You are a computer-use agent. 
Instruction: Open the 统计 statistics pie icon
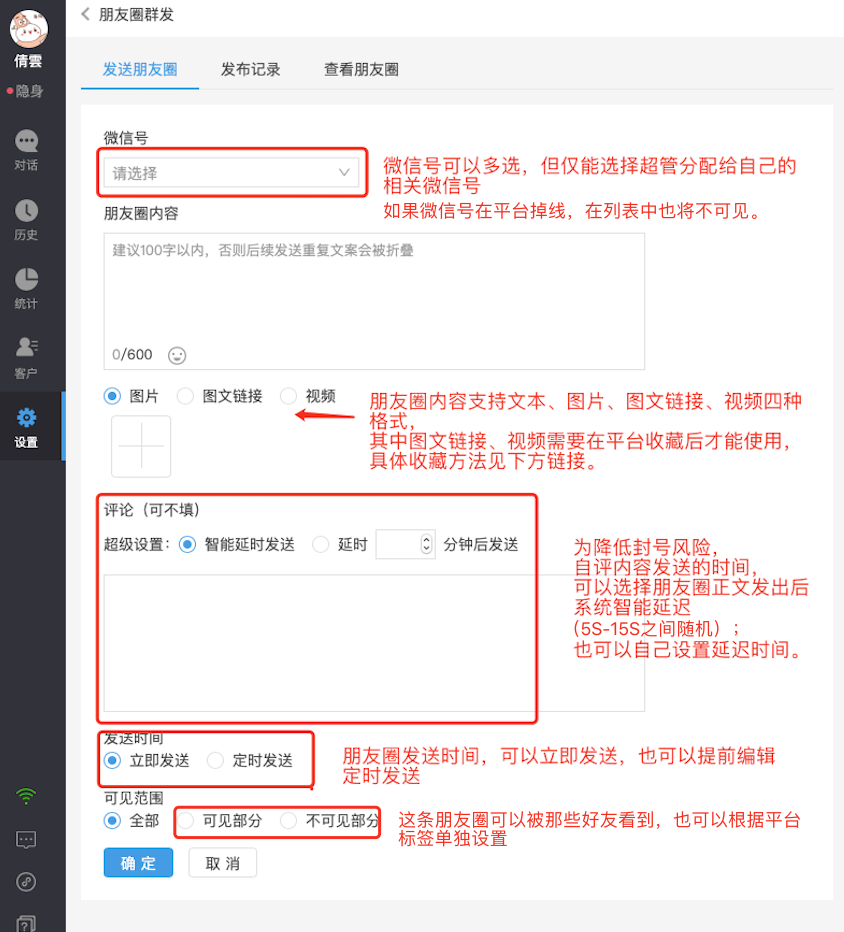(x=26, y=279)
